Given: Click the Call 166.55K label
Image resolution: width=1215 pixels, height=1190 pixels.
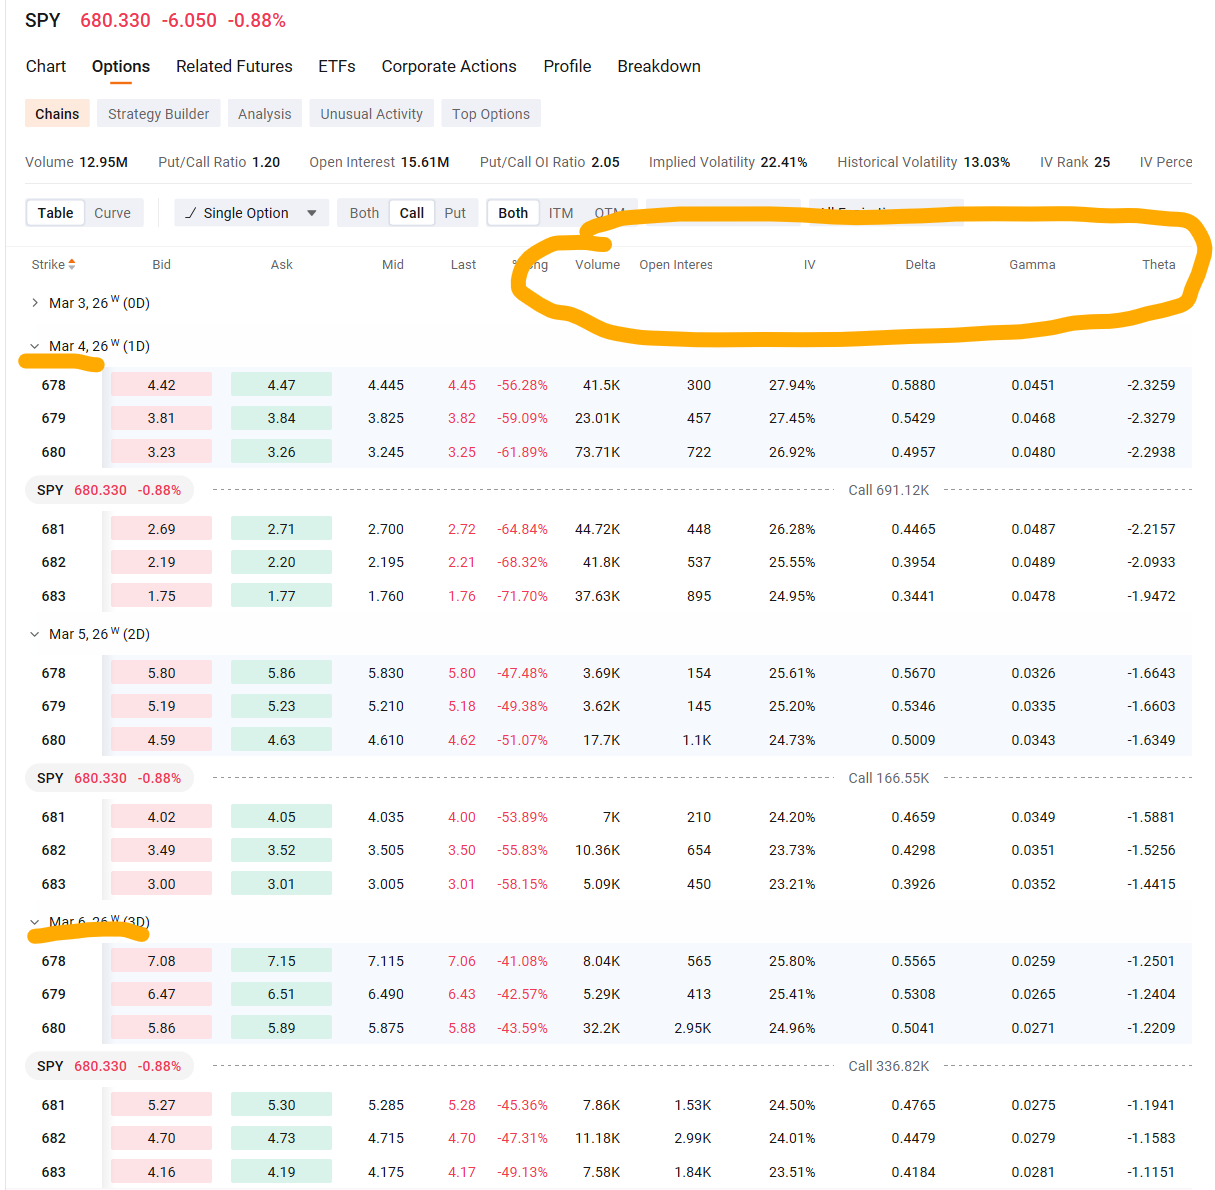Looking at the screenshot, I should pyautogui.click(x=889, y=778).
